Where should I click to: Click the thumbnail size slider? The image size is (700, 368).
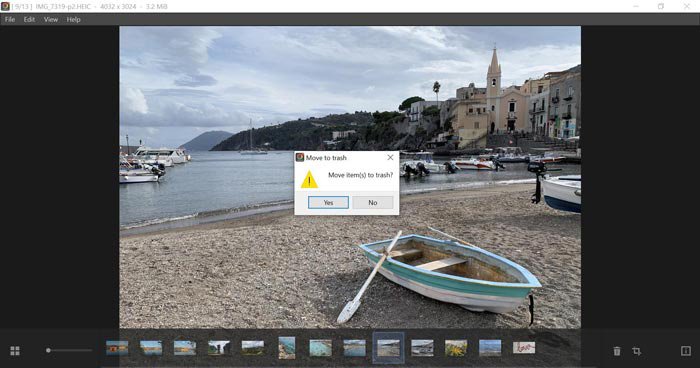69,351
